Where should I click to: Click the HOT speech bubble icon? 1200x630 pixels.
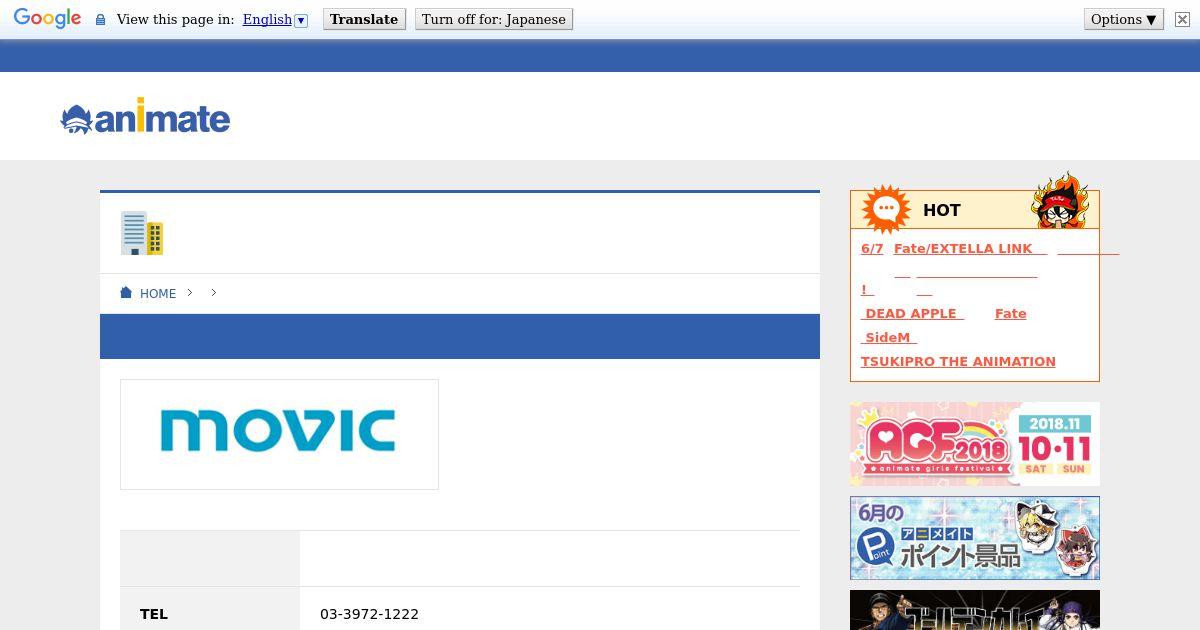pos(886,209)
